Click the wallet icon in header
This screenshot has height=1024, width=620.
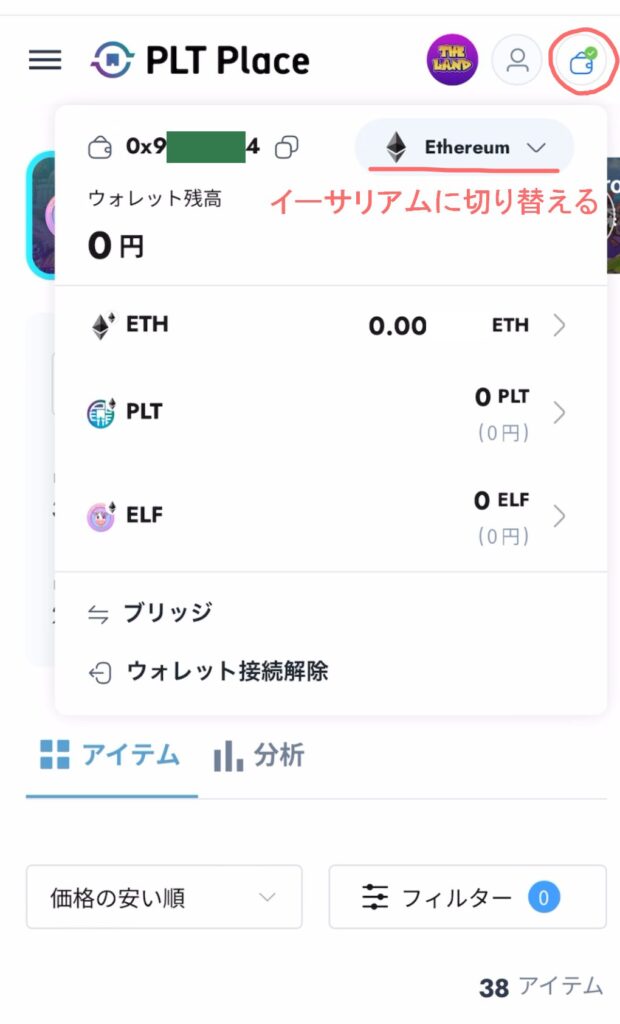(581, 61)
